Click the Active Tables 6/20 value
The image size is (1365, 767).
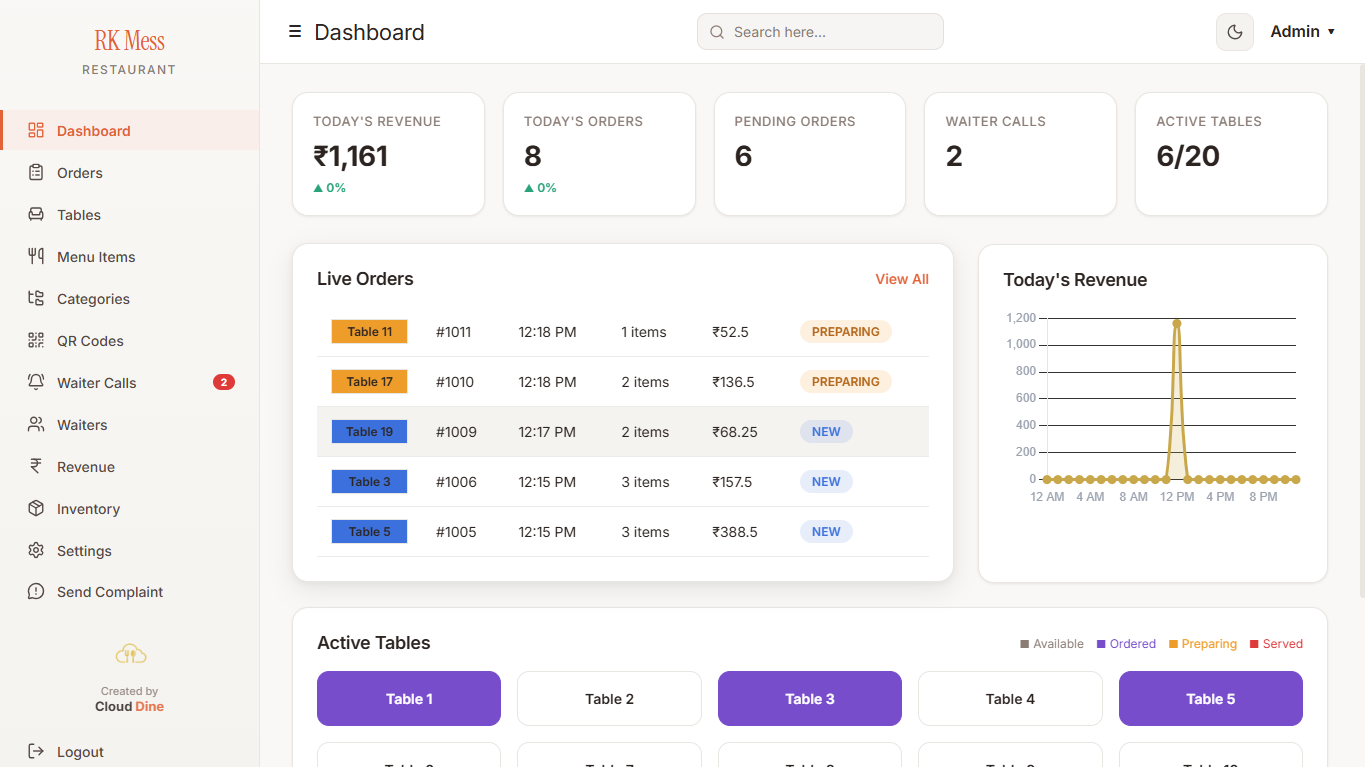tap(1188, 156)
